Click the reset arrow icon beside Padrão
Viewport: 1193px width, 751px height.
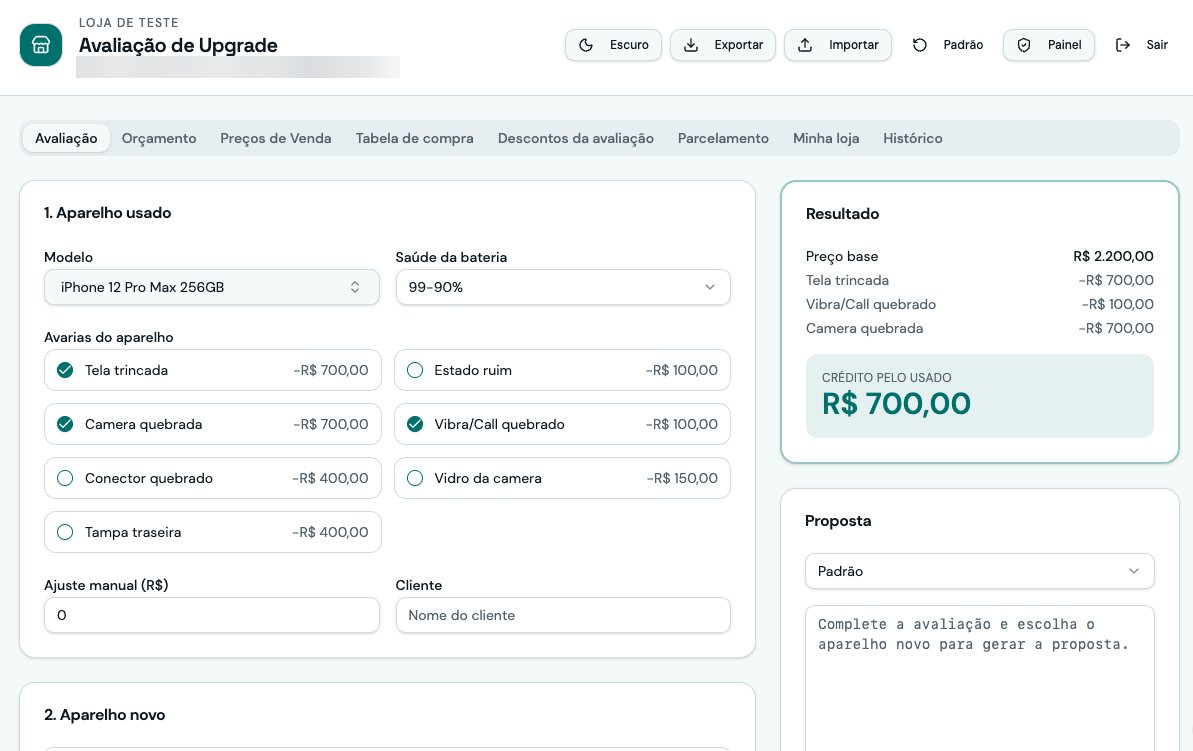tap(920, 45)
